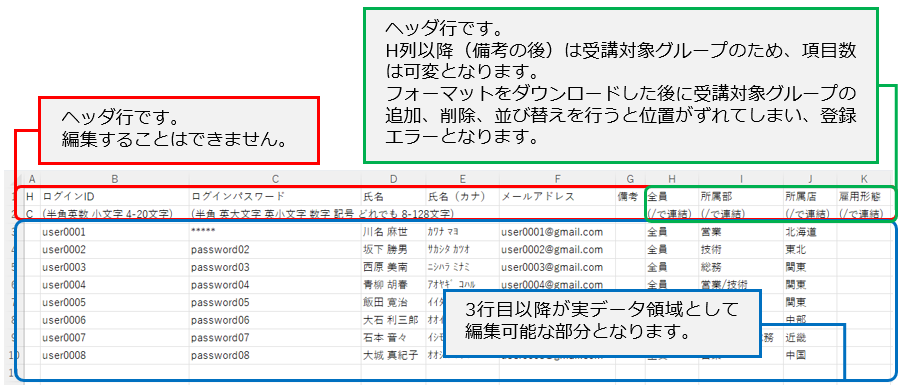
Task: Select the 全員 cell in the user0002 row
Action: click(671, 250)
